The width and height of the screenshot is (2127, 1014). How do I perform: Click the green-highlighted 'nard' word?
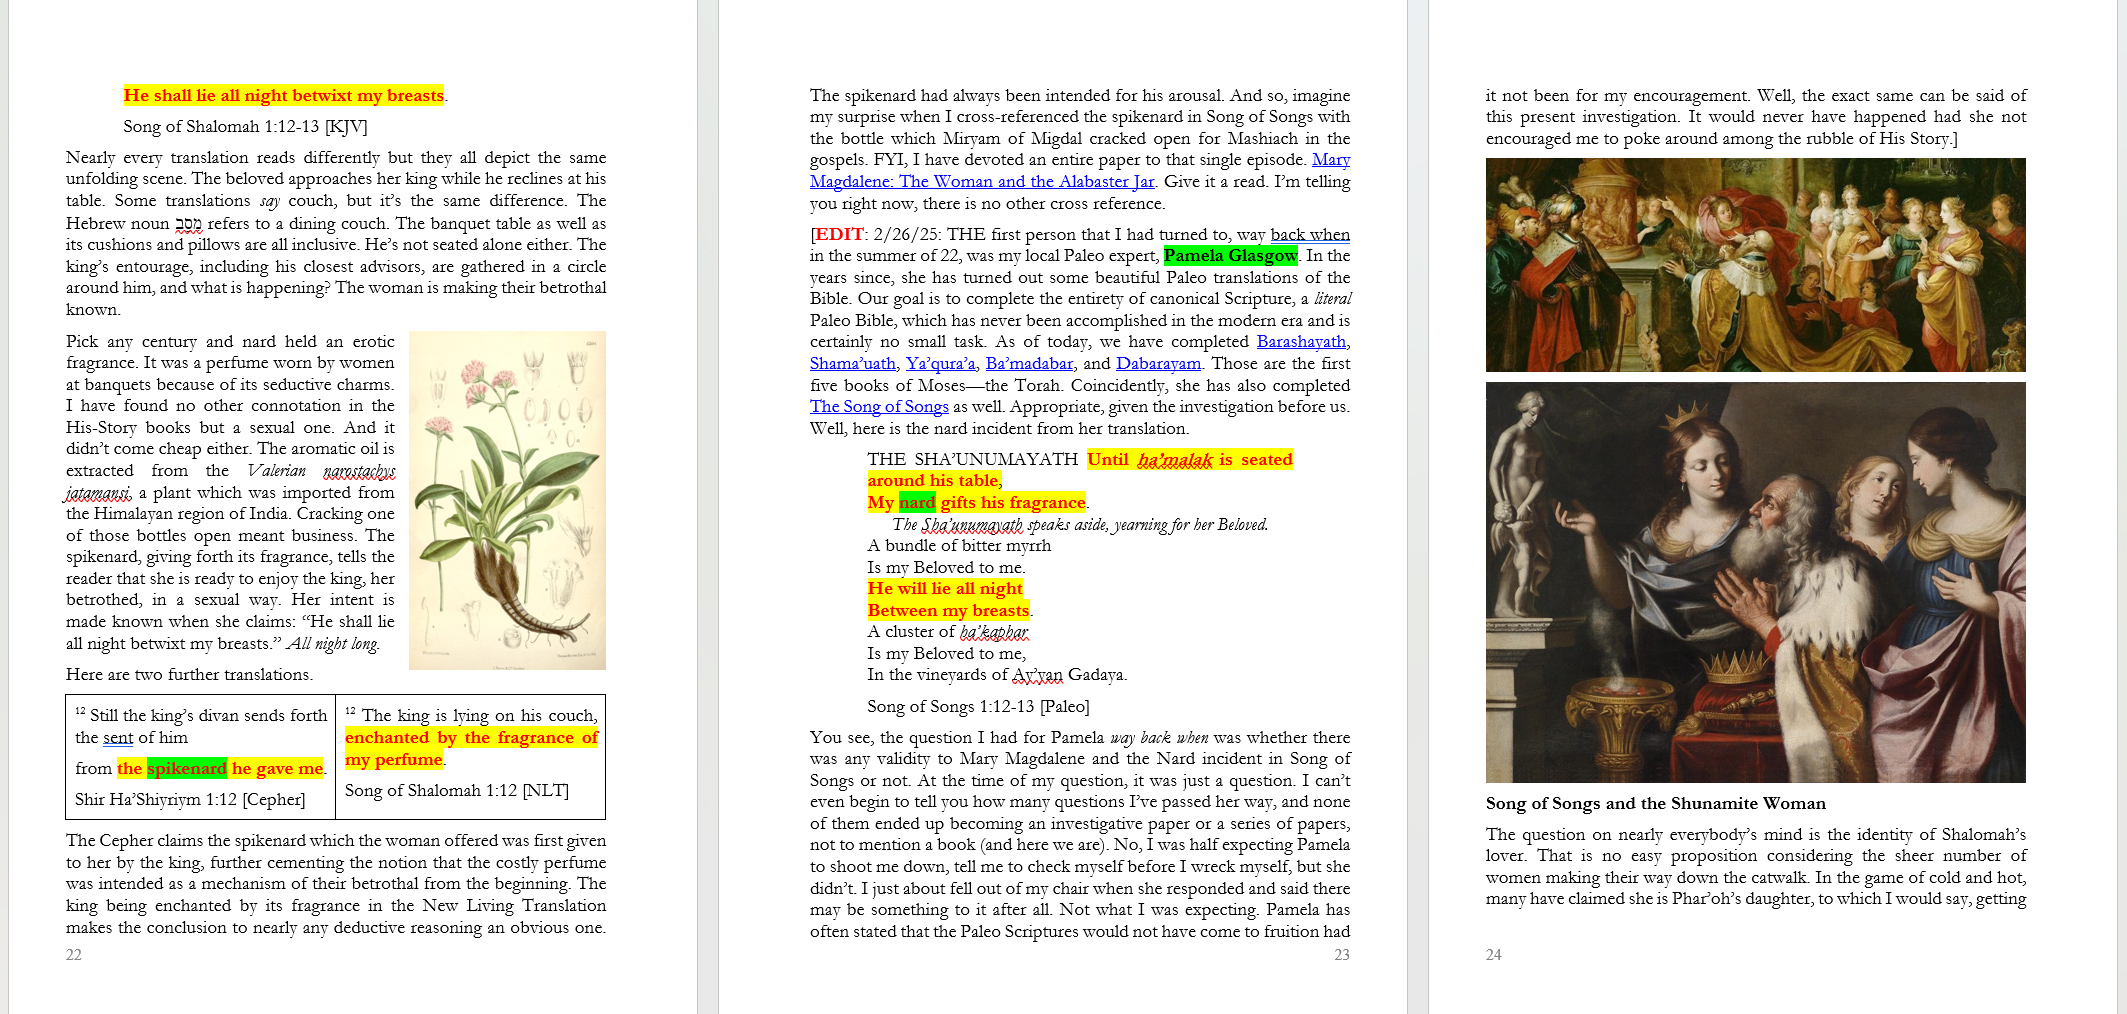point(917,503)
